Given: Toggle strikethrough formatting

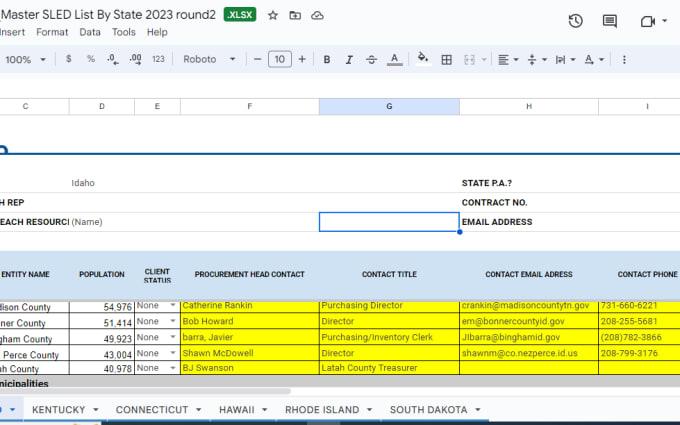Looking at the screenshot, I should pos(372,59).
